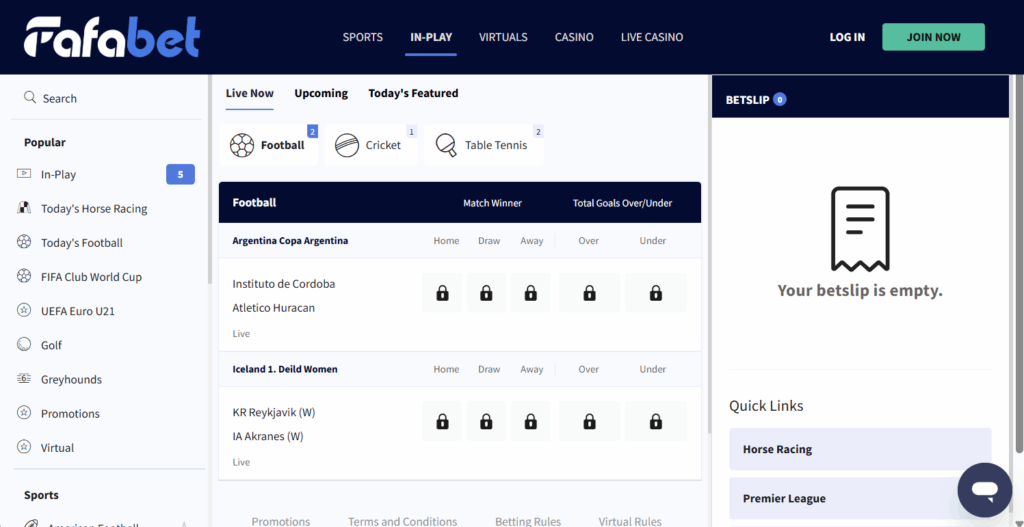Open the Promotions footer link

coord(281,521)
